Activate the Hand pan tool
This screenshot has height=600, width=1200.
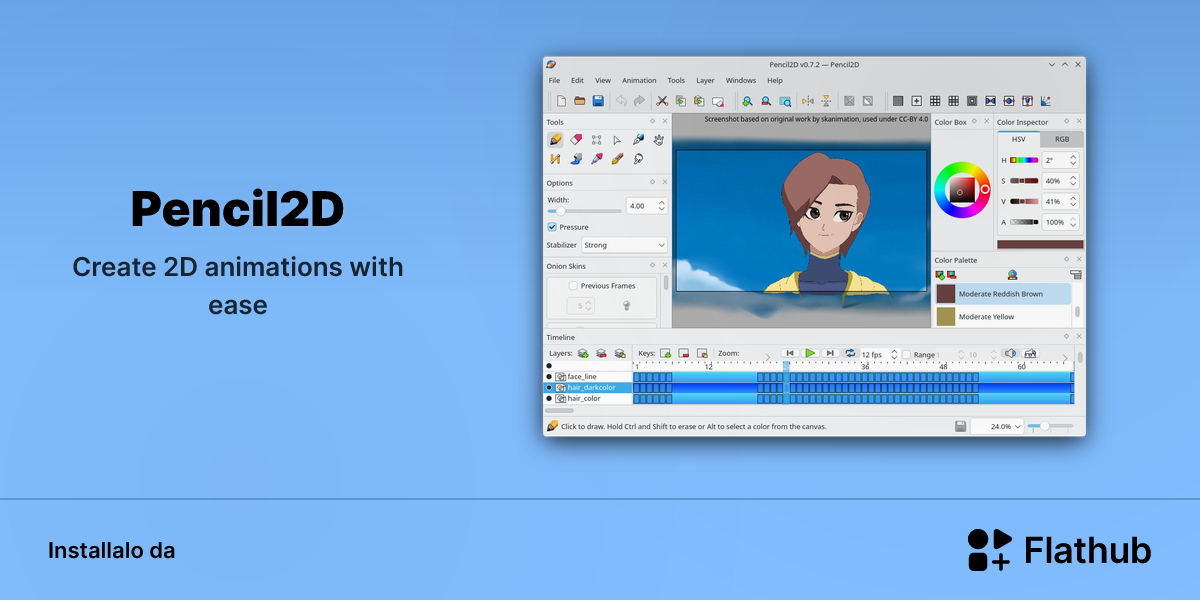pos(658,140)
